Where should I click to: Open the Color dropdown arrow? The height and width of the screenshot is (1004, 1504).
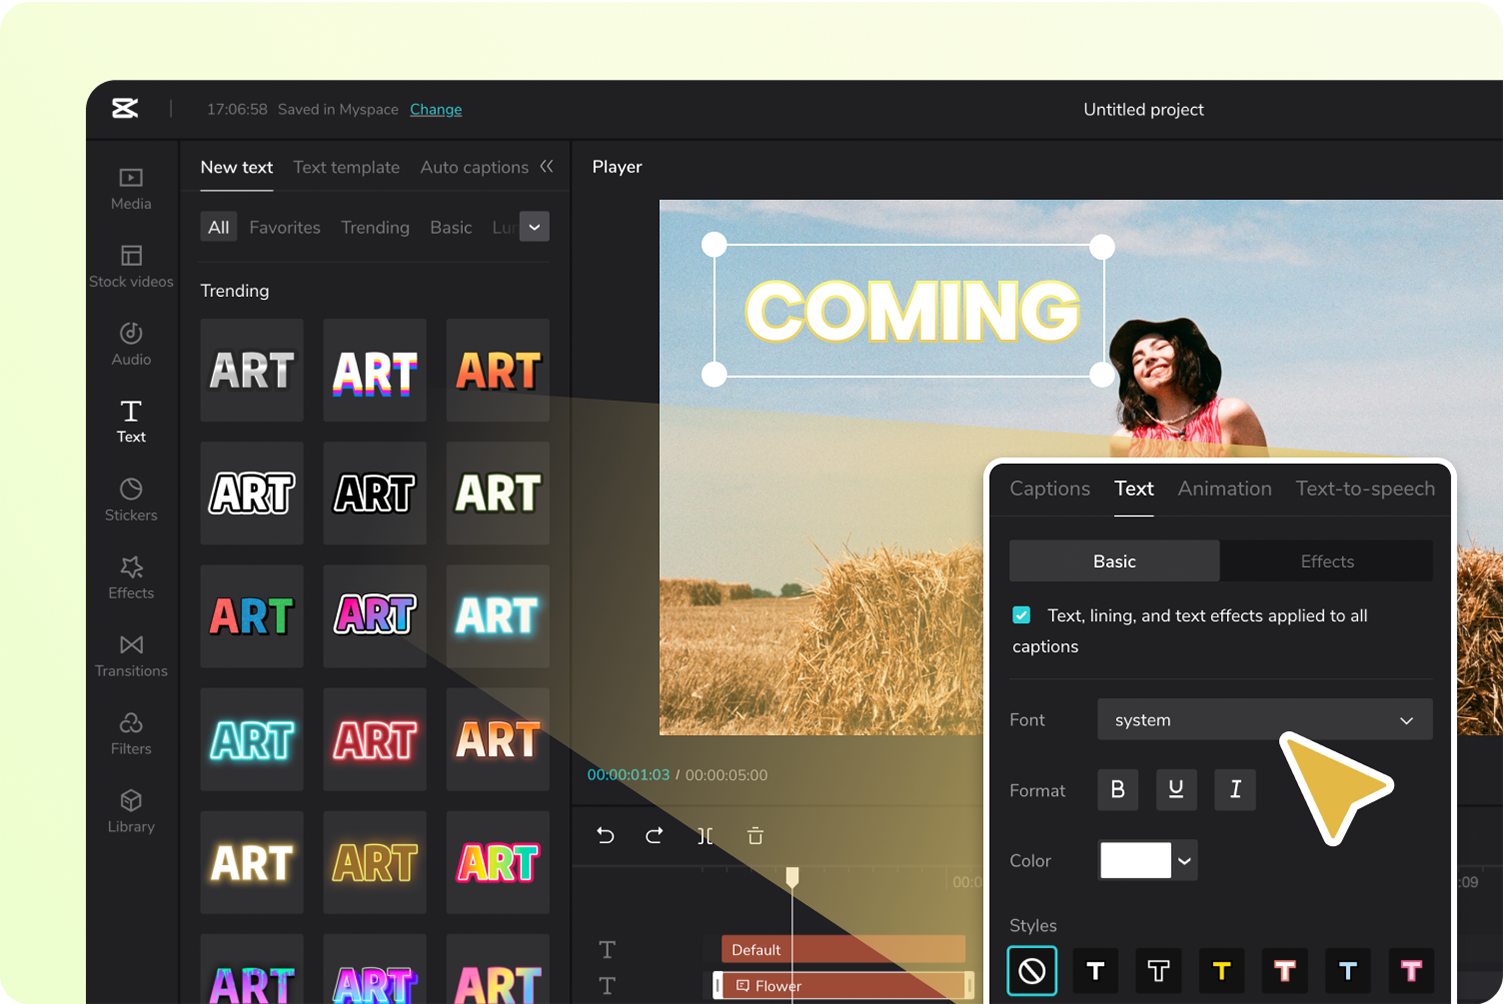click(1185, 861)
